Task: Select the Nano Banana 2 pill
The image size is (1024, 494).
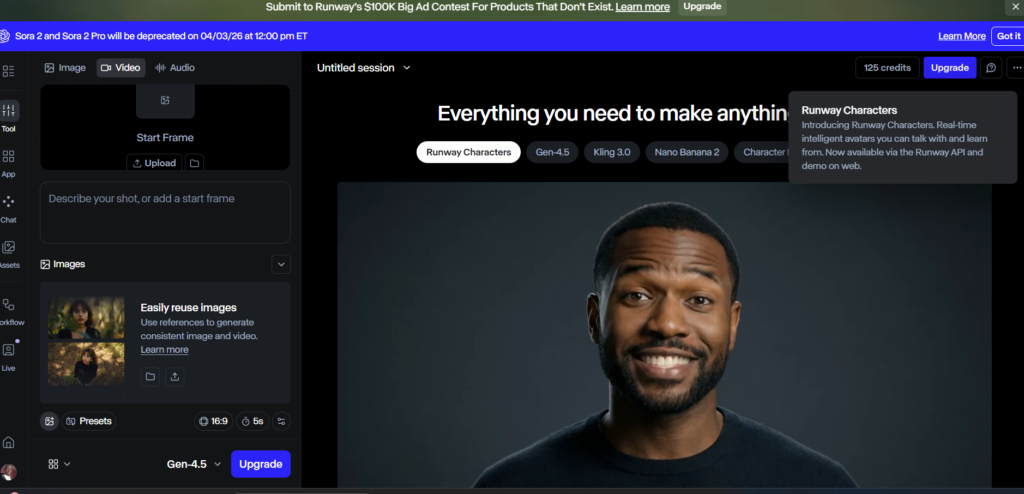Action: [x=686, y=153]
